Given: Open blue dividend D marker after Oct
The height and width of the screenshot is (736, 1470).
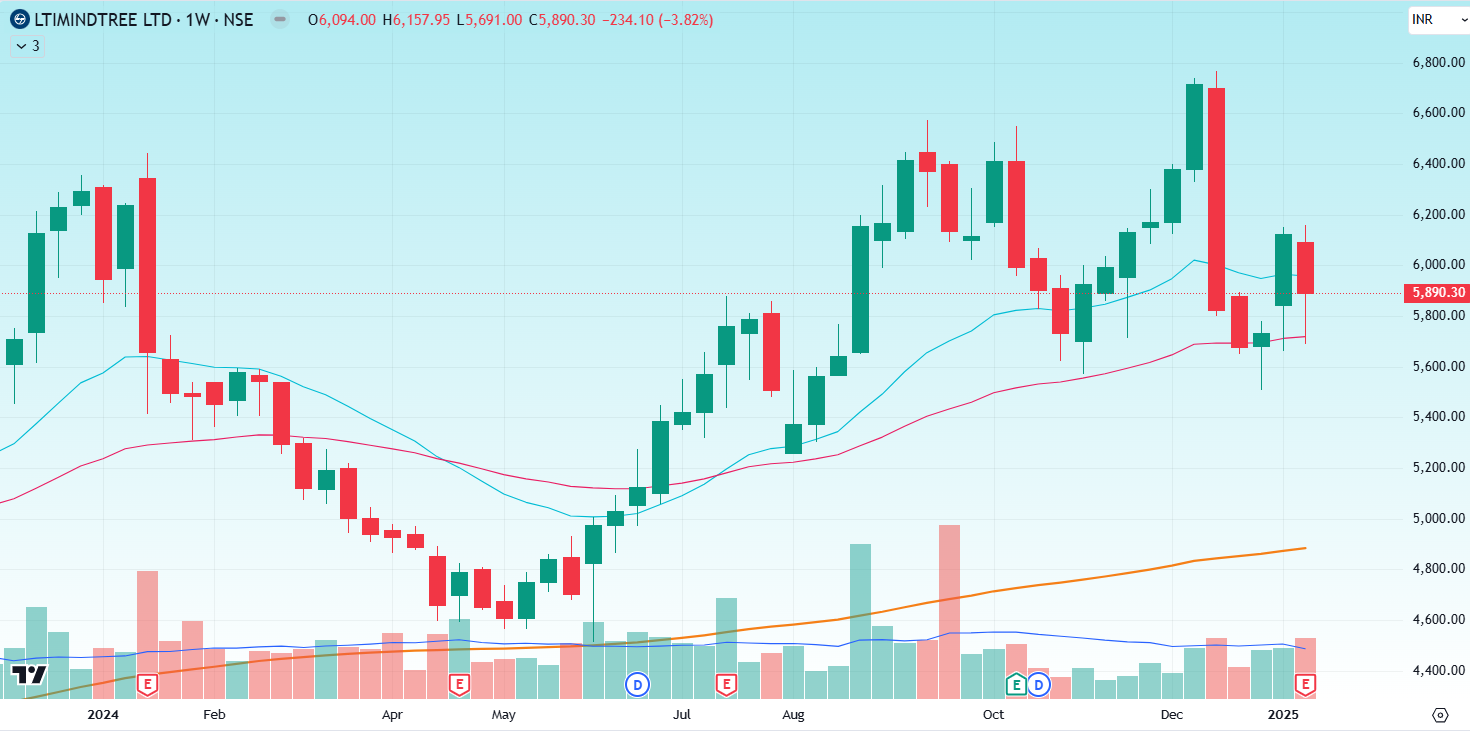Looking at the screenshot, I should (x=1039, y=685).
